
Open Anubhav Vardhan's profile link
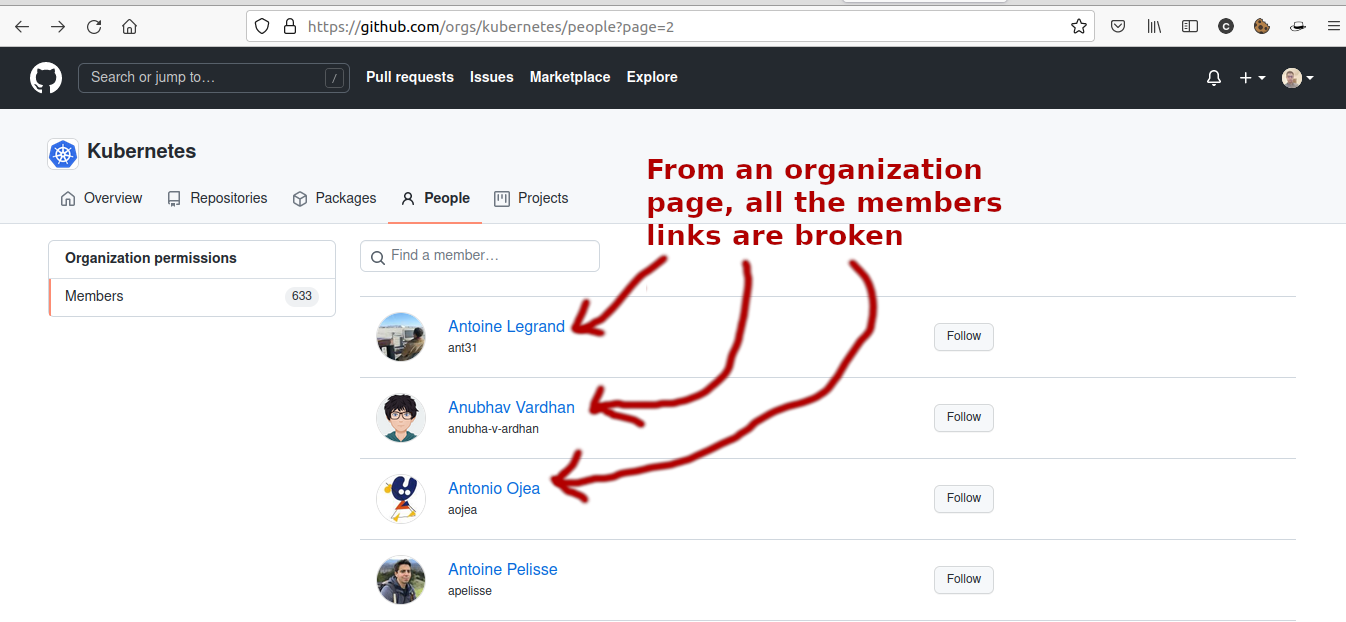511,407
